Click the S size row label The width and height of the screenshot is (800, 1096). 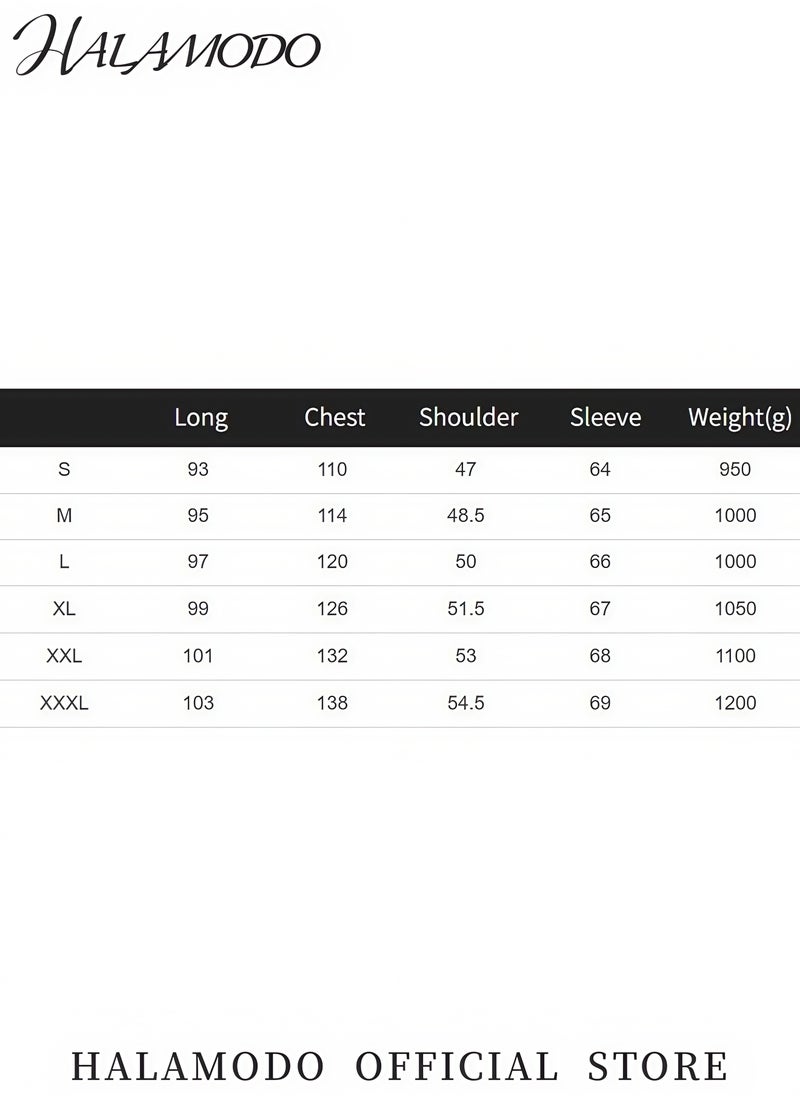64,469
